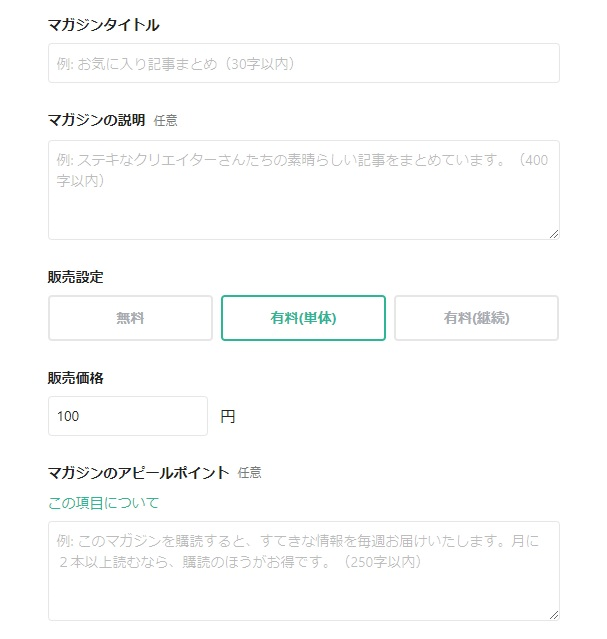Click the 任意 tag beside マガジンの説明
Image resolution: width=607 pixels, height=639 pixels.
(166, 121)
